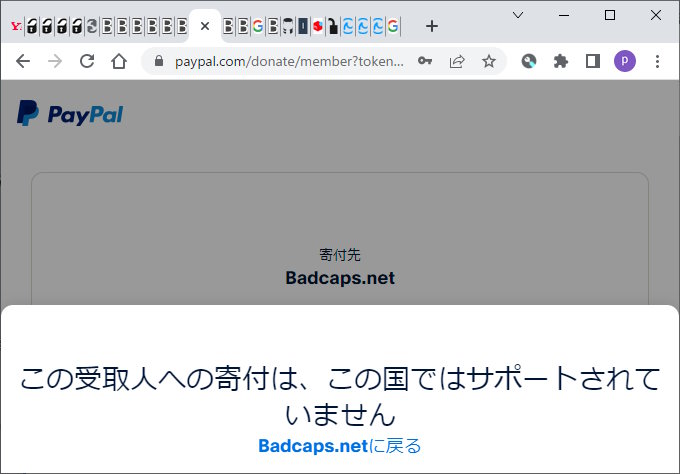Open the Extensions puzzle menu

coord(561,61)
